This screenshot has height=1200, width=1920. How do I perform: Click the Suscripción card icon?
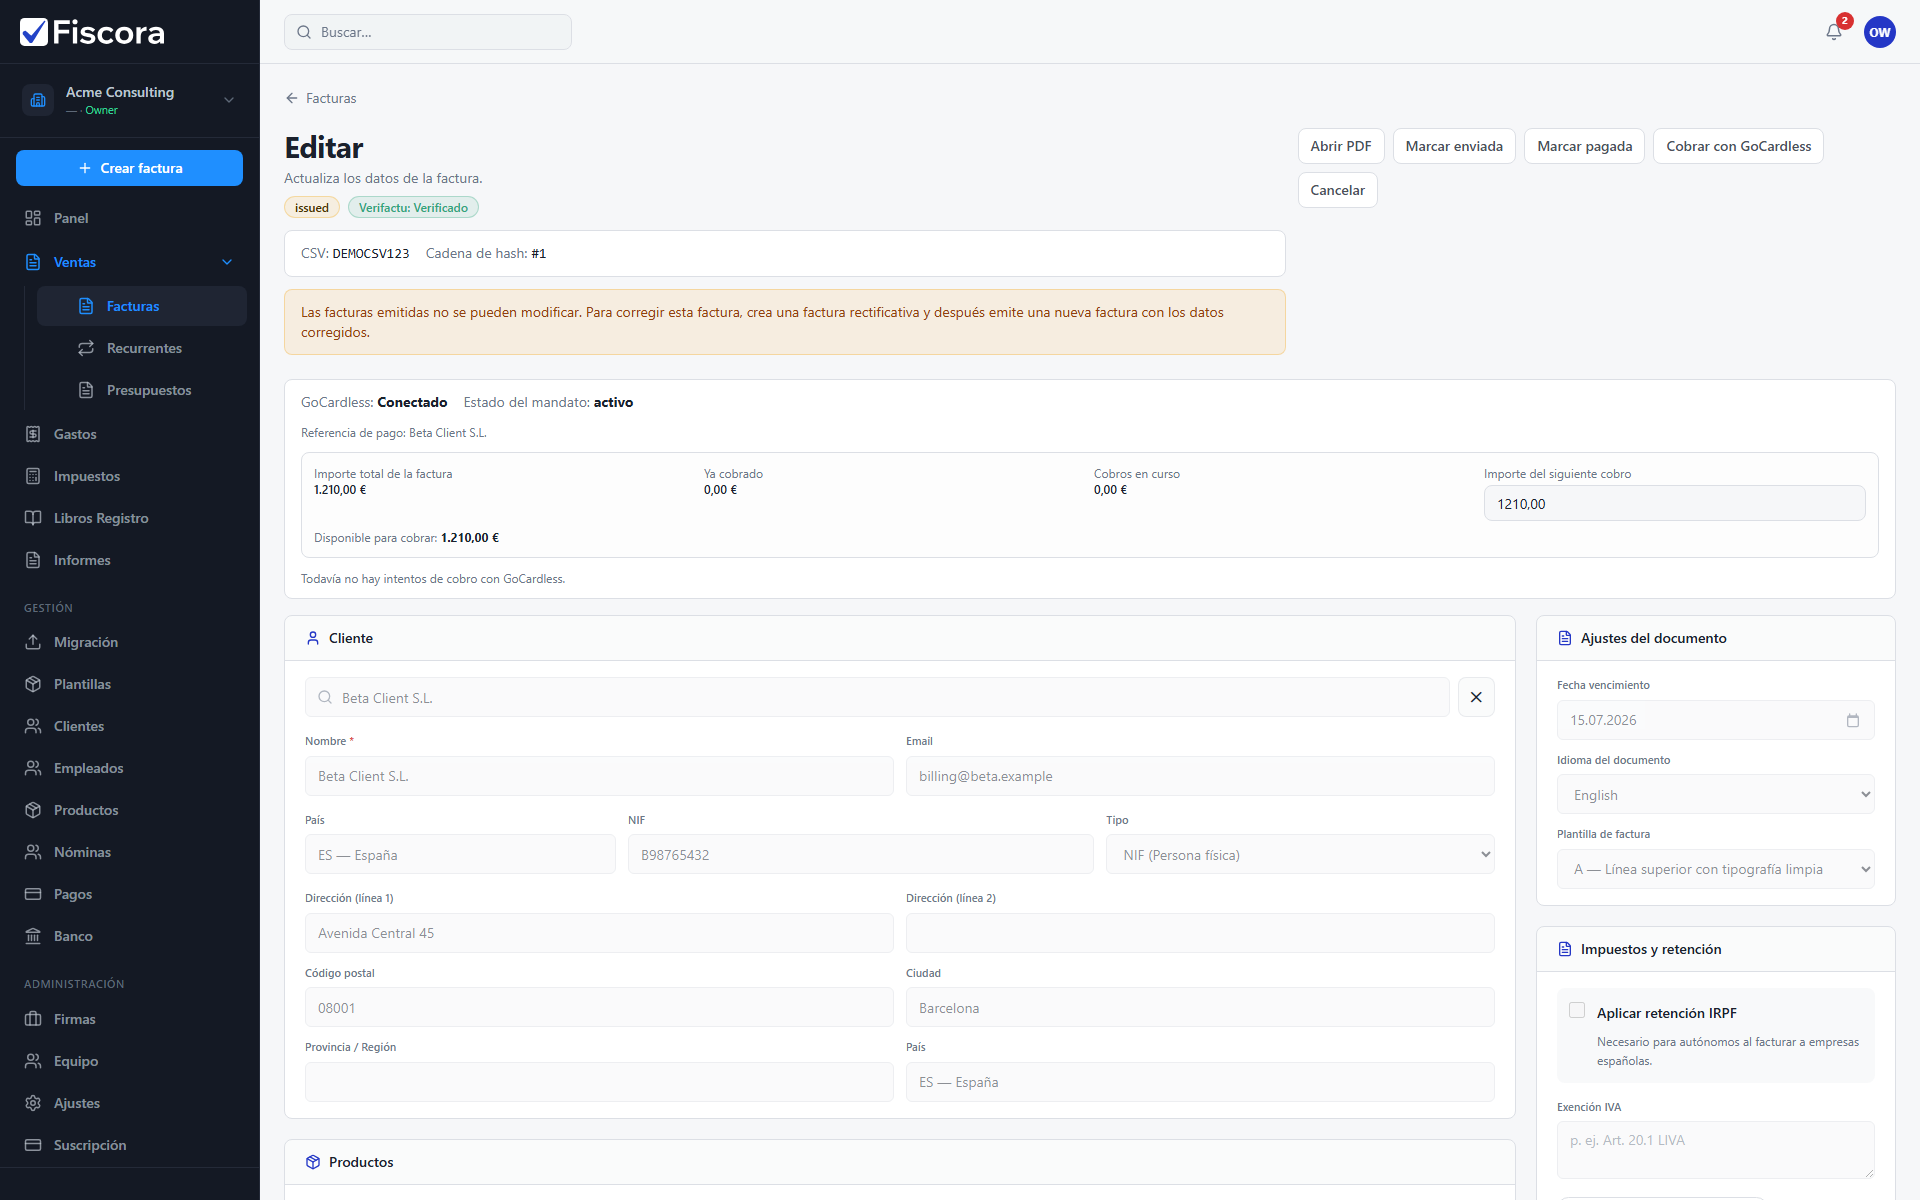(33, 1145)
